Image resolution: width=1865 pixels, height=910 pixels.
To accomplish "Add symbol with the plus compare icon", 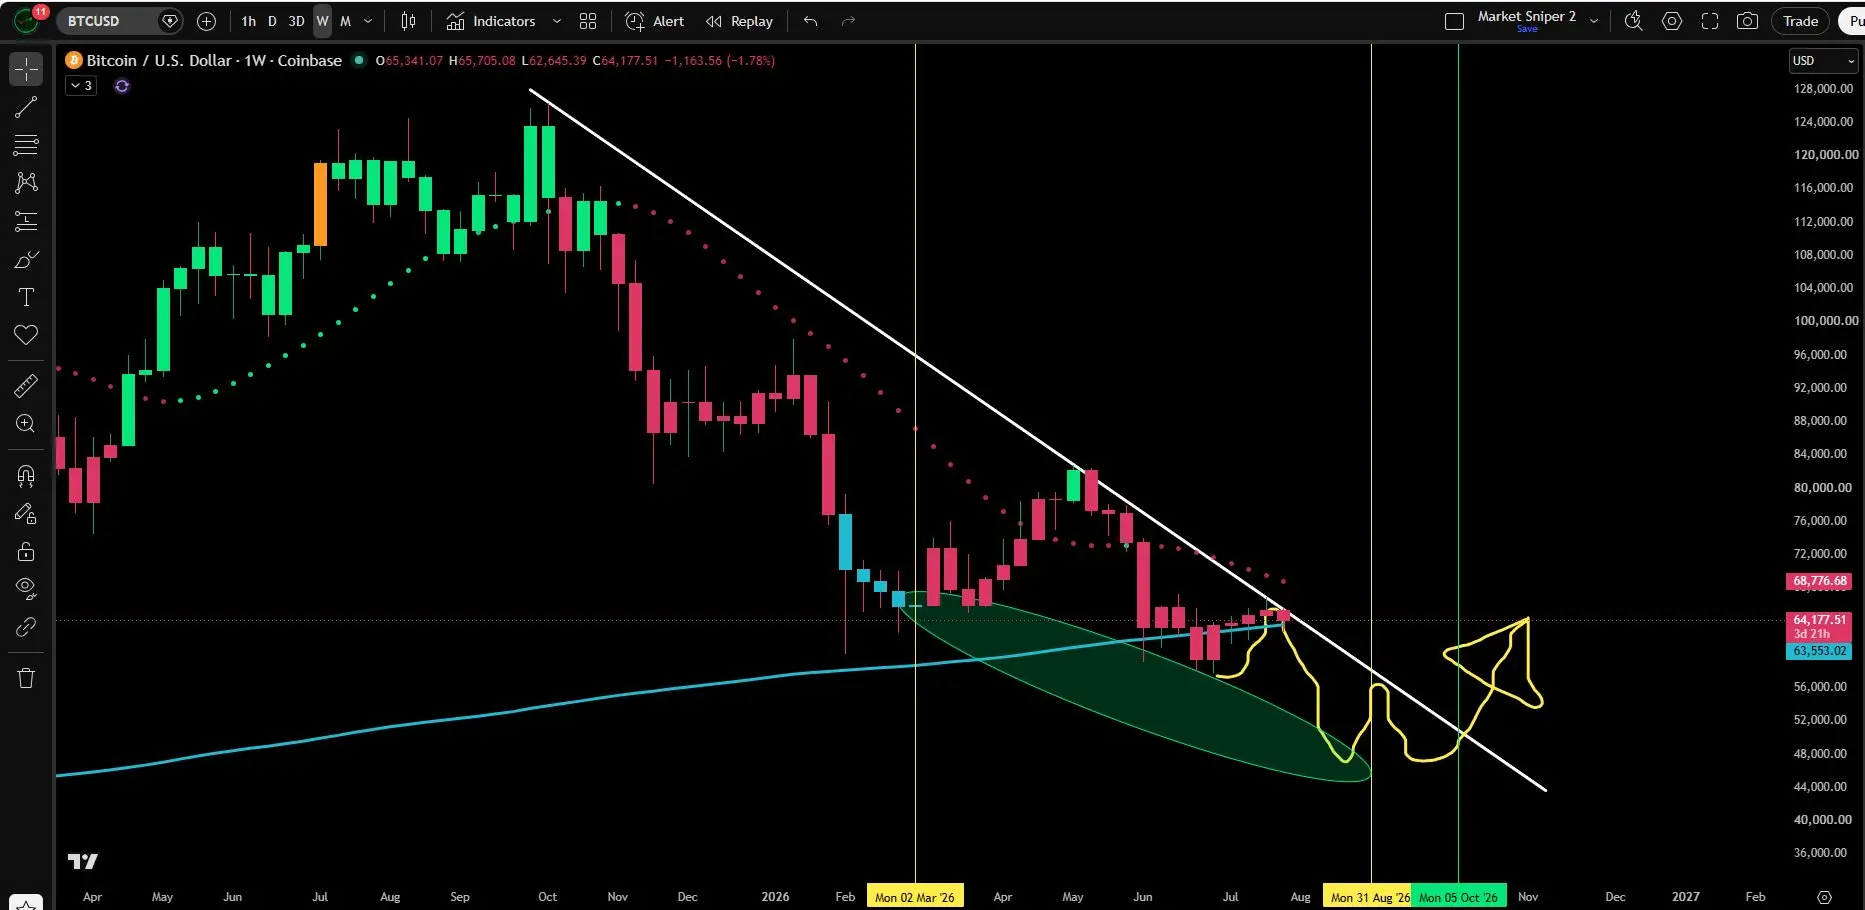I will [x=206, y=21].
